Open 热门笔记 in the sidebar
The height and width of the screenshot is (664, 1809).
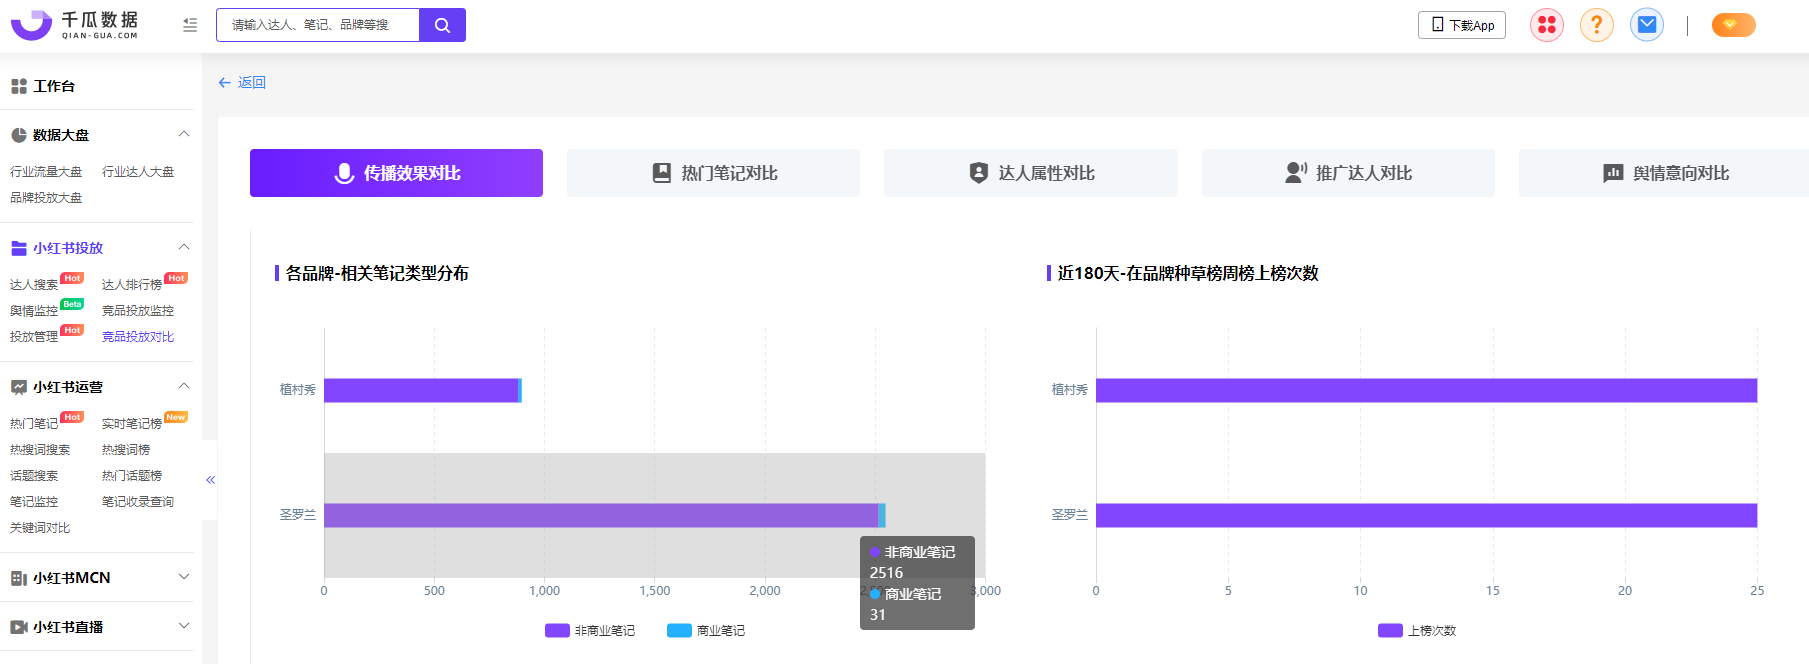click(x=34, y=424)
